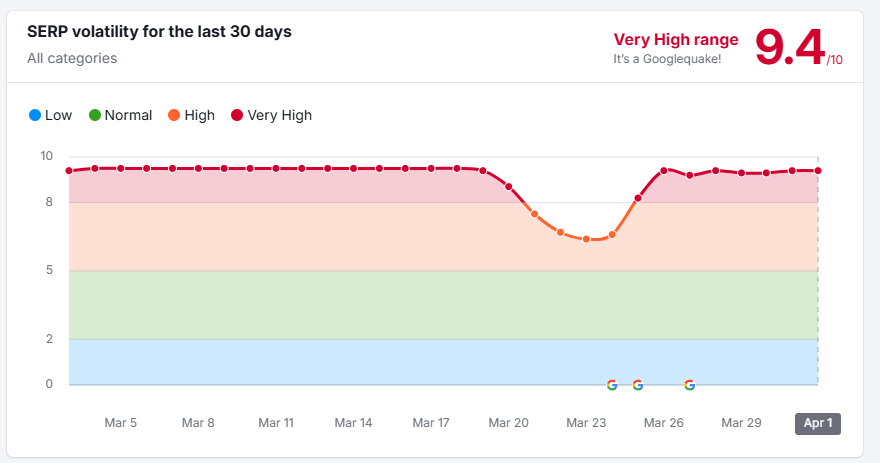Screen dimensions: 880x463
Task: Select the last data point above Apr 1
Action: [818, 170]
